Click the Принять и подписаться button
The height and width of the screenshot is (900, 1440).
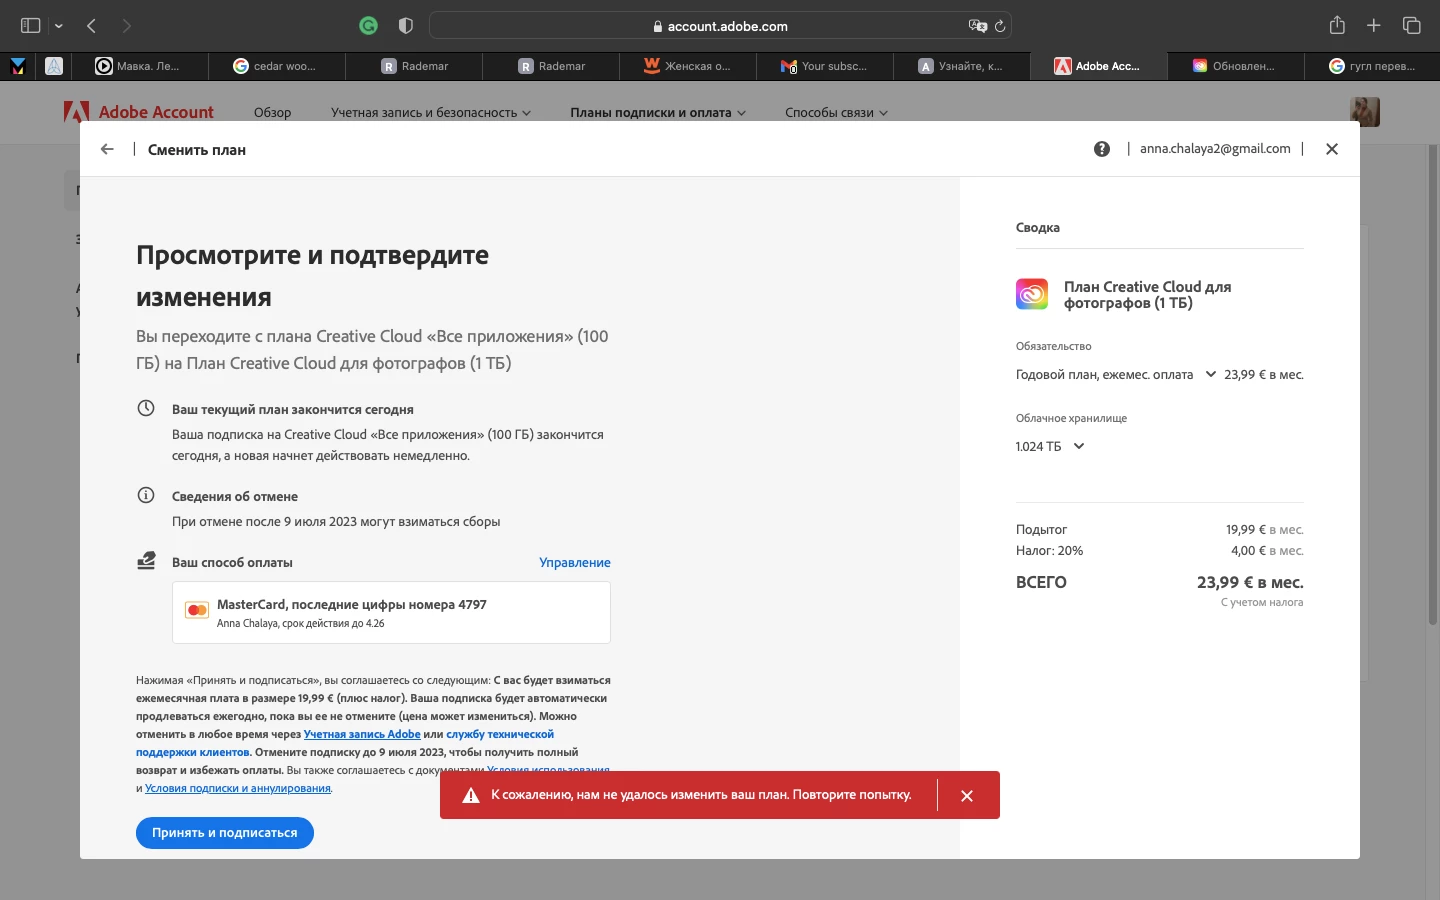click(225, 833)
